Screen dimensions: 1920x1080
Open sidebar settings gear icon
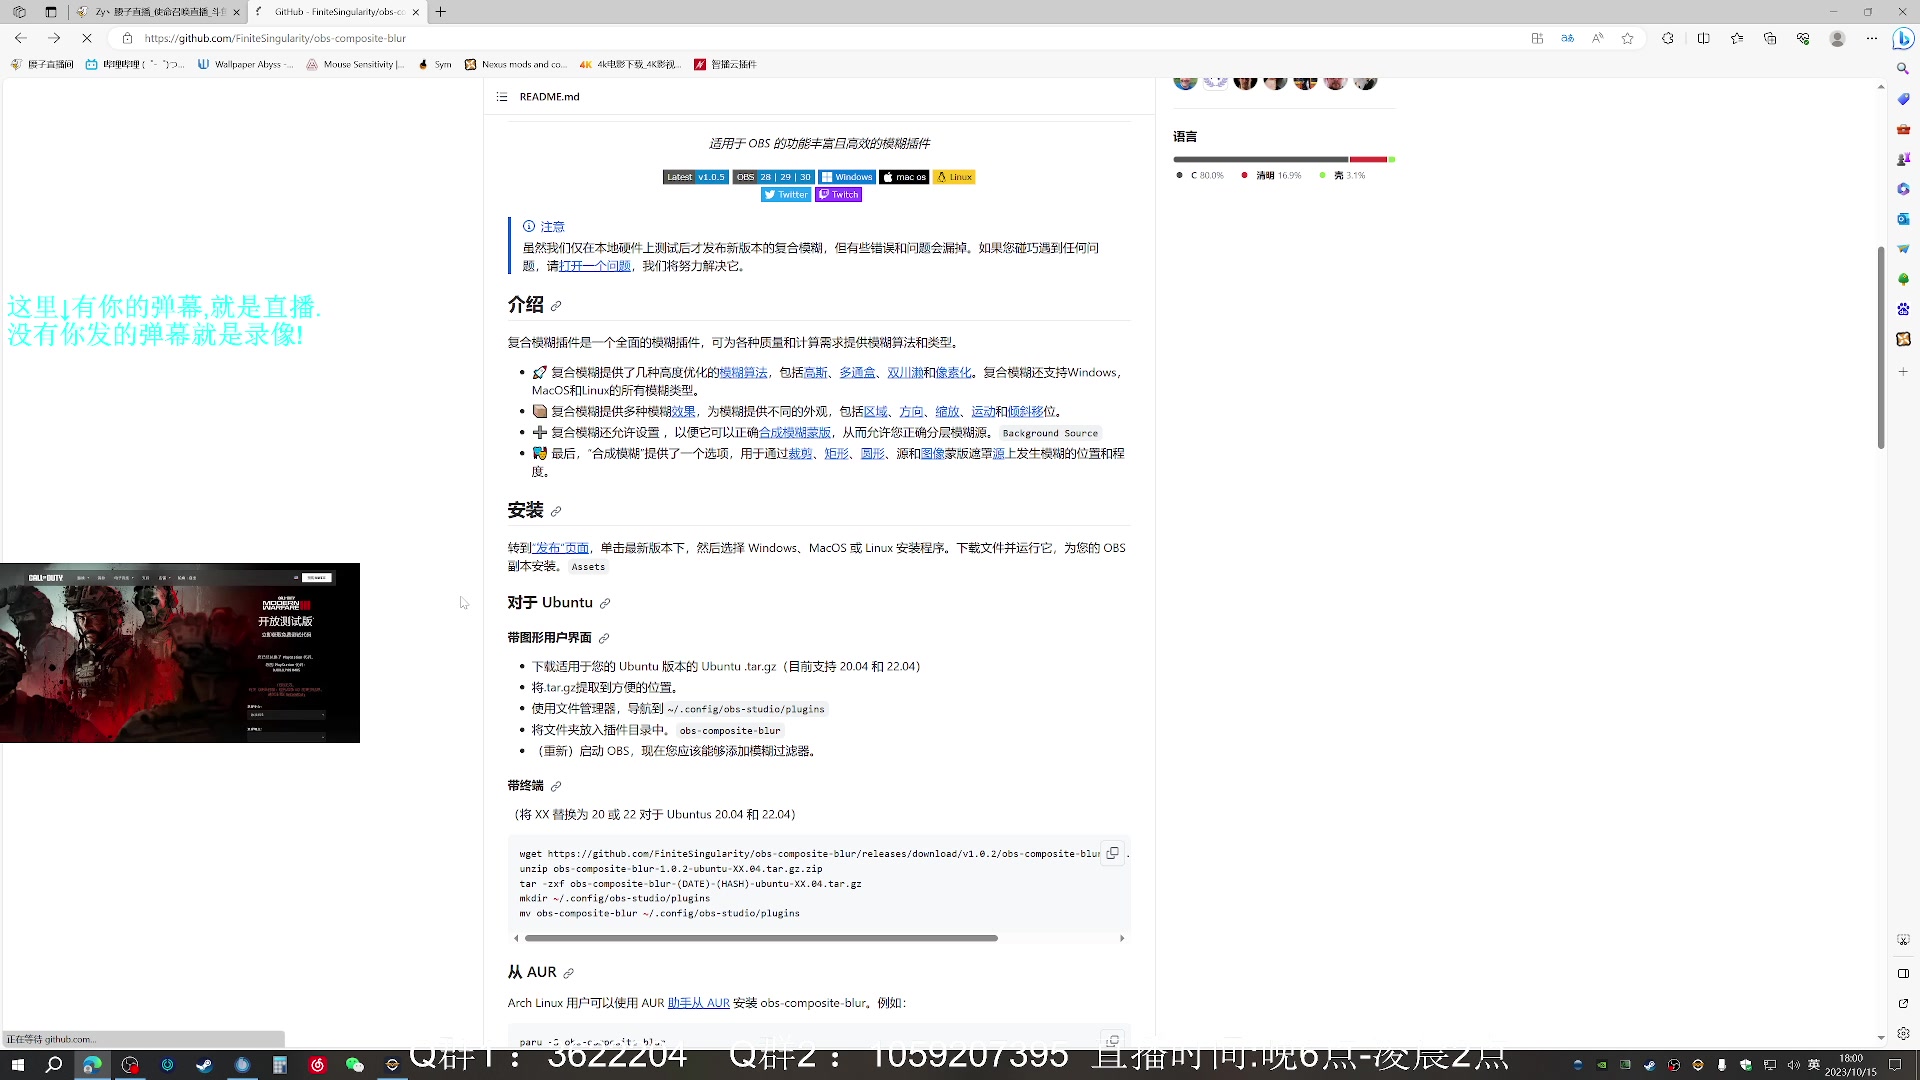click(1903, 1033)
